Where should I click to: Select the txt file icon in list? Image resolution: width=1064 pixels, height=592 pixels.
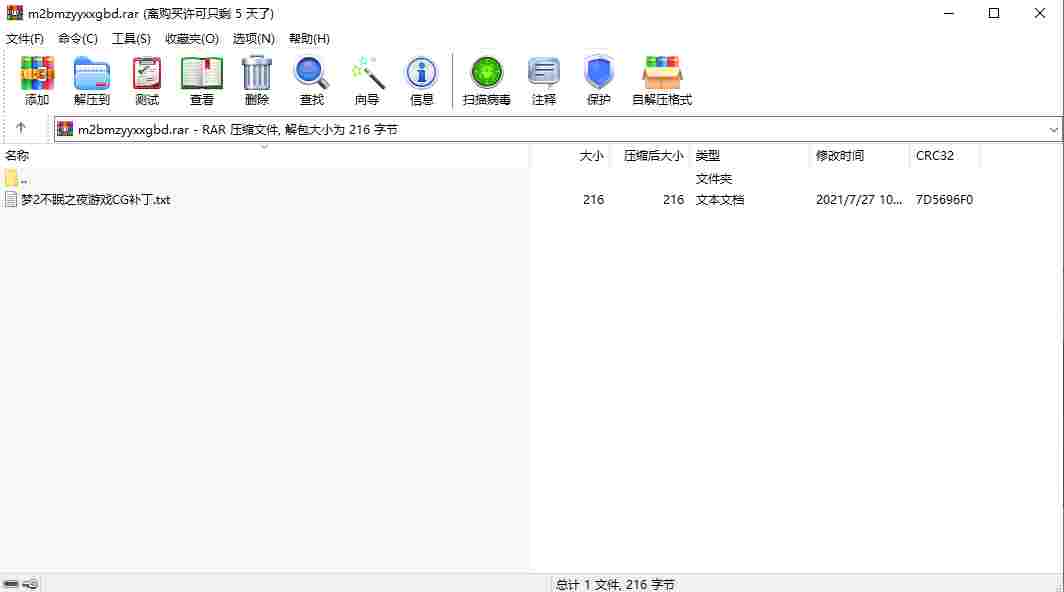point(11,199)
